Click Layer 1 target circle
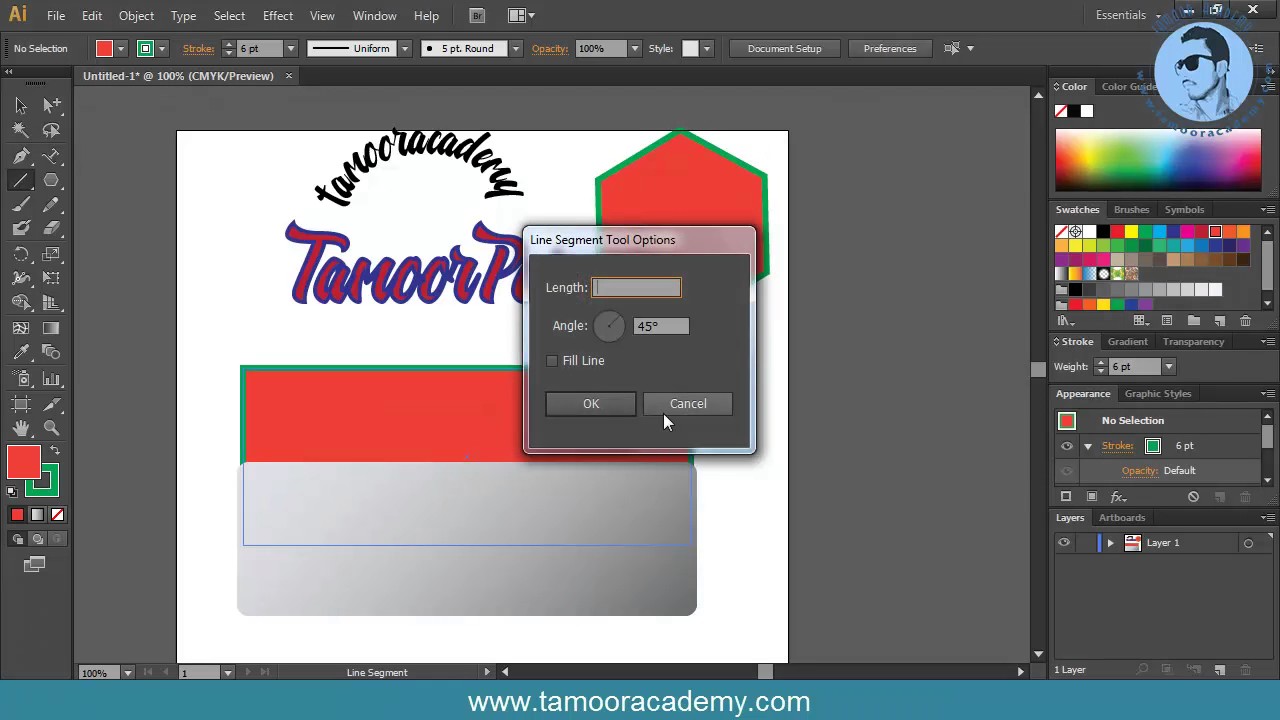Viewport: 1280px width, 720px height. (x=1248, y=543)
